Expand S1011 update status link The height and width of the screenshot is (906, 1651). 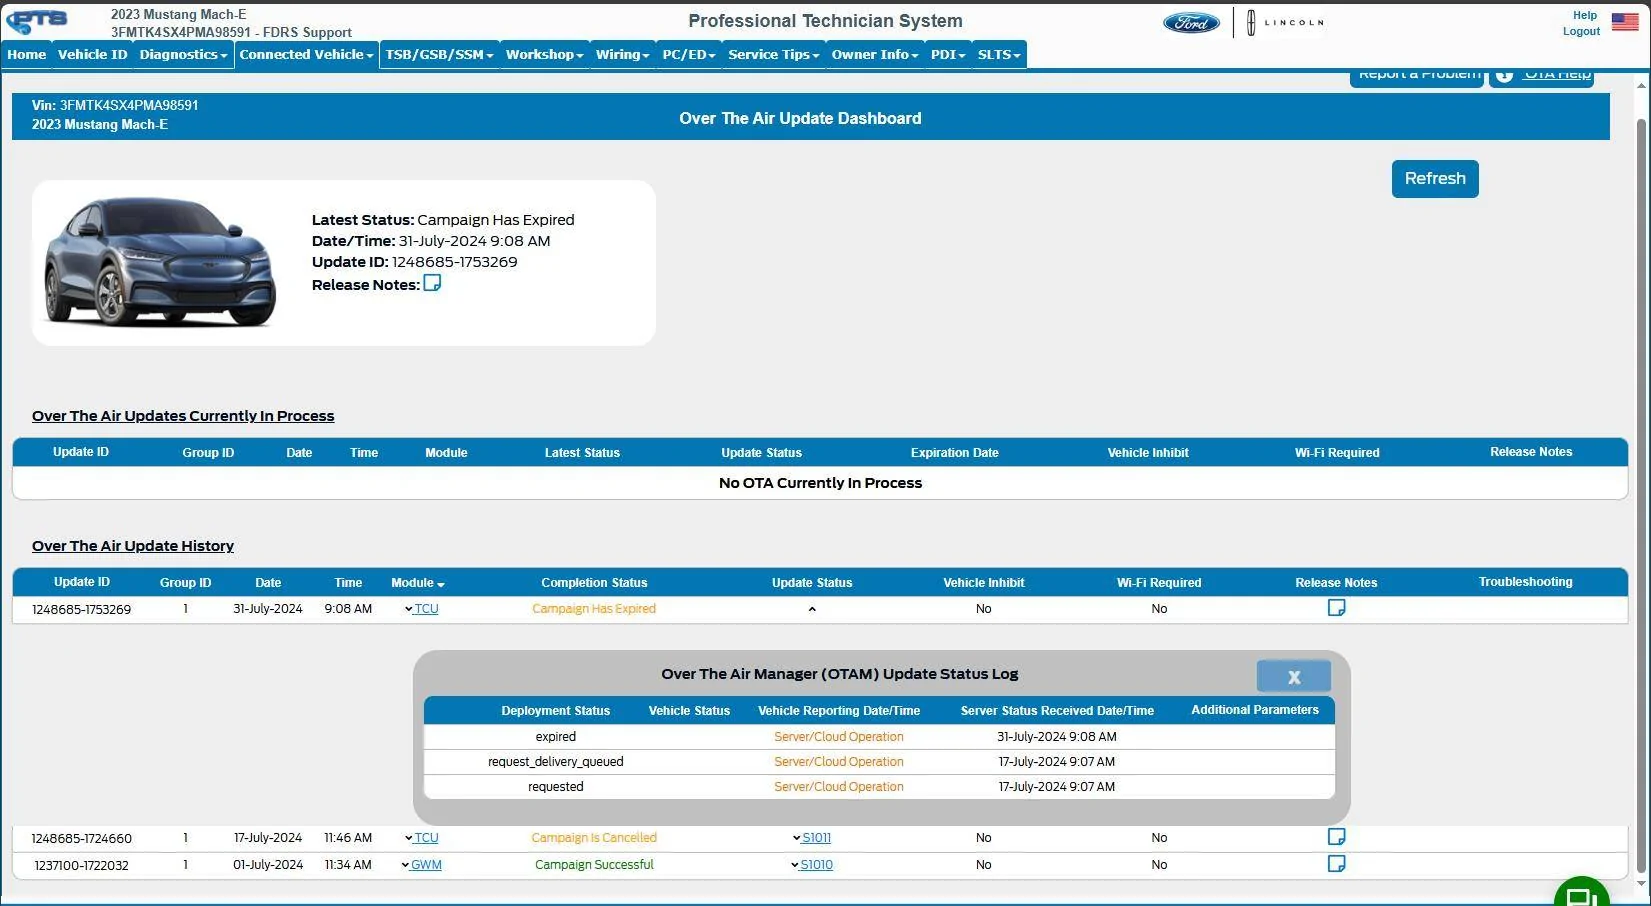811,838
